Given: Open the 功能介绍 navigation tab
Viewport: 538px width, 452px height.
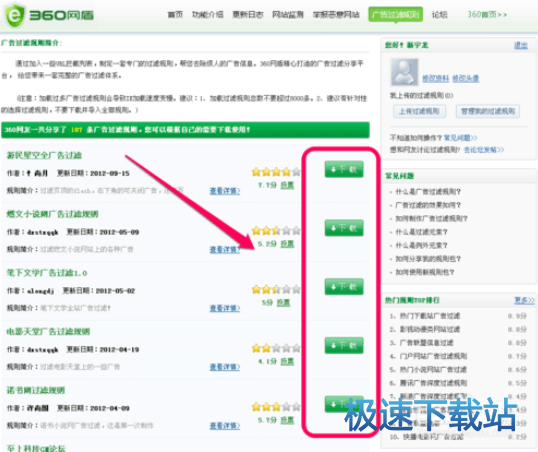Looking at the screenshot, I should (x=208, y=14).
